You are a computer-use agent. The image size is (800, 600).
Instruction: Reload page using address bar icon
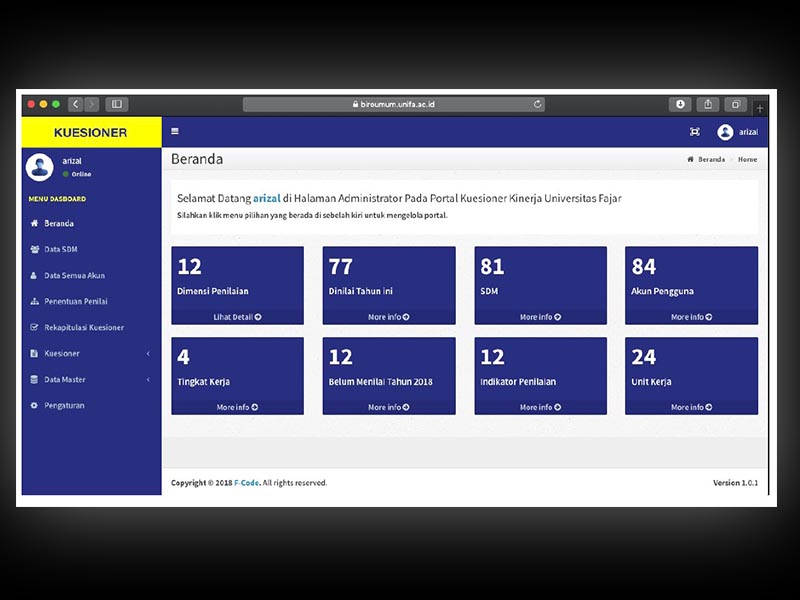pyautogui.click(x=538, y=104)
